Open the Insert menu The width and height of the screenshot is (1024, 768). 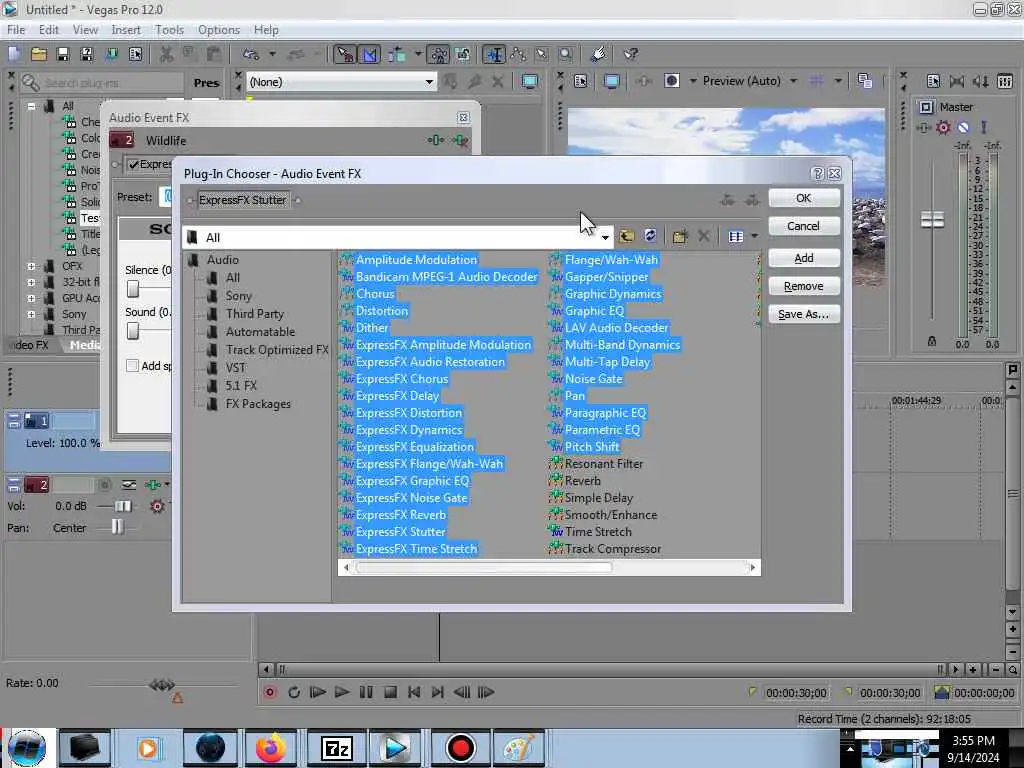click(125, 30)
